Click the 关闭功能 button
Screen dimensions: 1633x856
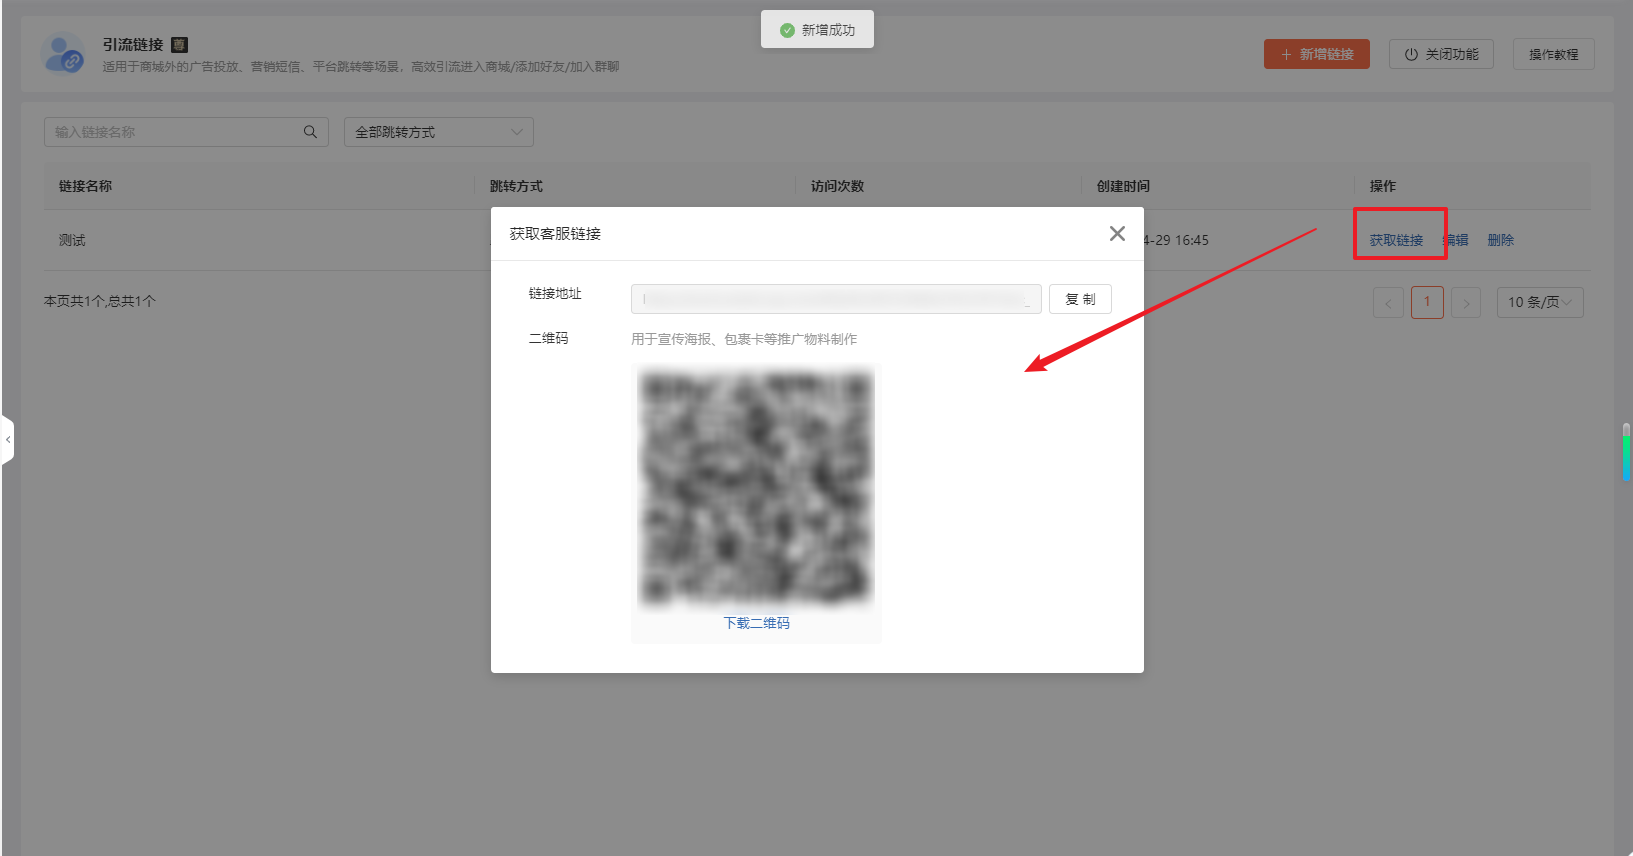[1441, 54]
